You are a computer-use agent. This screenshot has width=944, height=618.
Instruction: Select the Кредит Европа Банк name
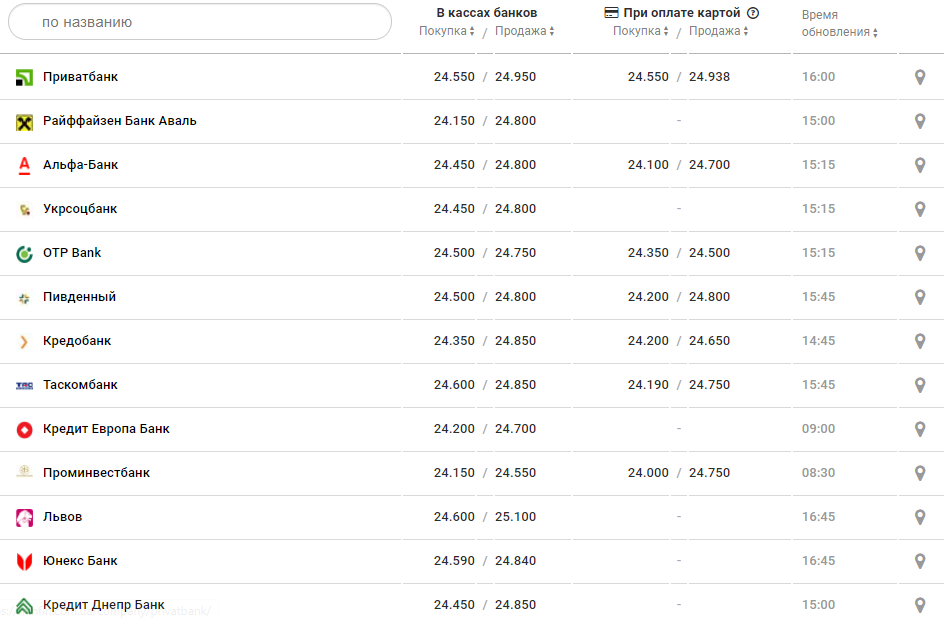pyautogui.click(x=106, y=429)
